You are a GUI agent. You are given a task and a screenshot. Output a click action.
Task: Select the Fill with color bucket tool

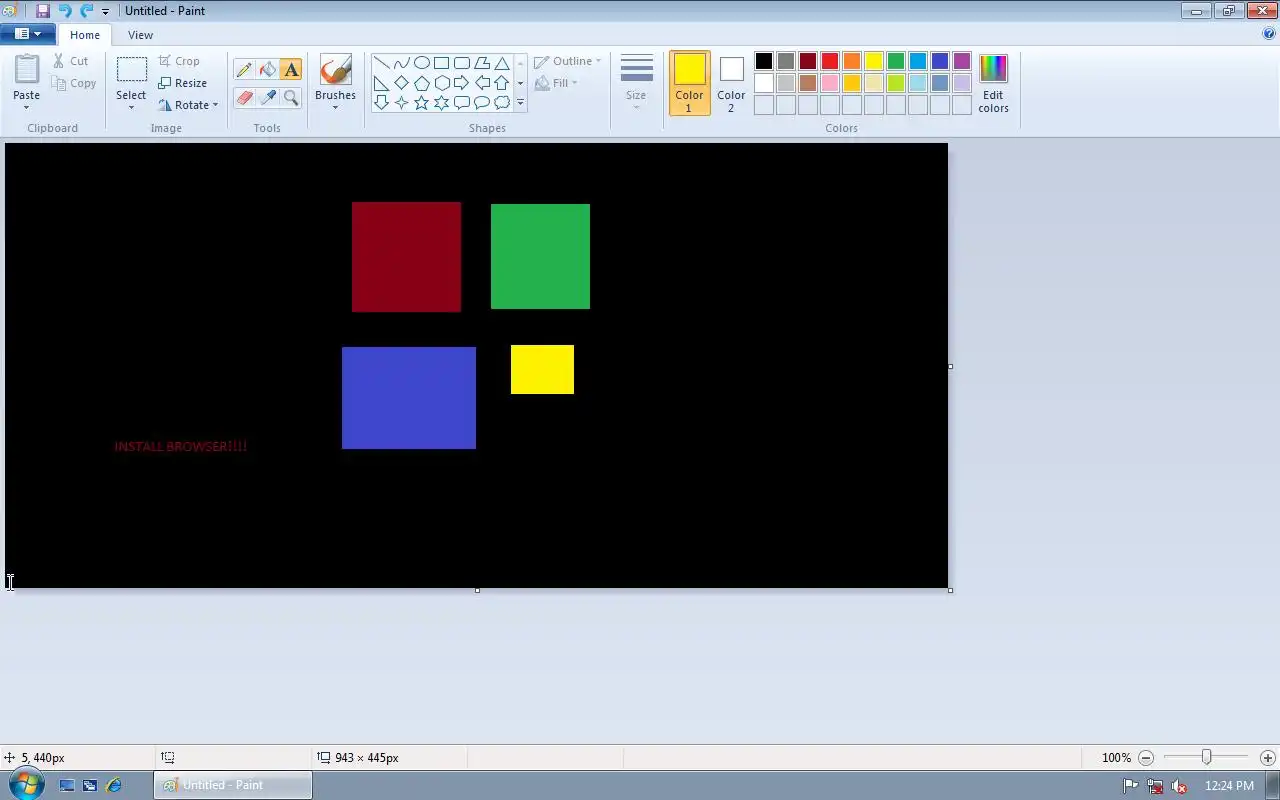(x=267, y=70)
